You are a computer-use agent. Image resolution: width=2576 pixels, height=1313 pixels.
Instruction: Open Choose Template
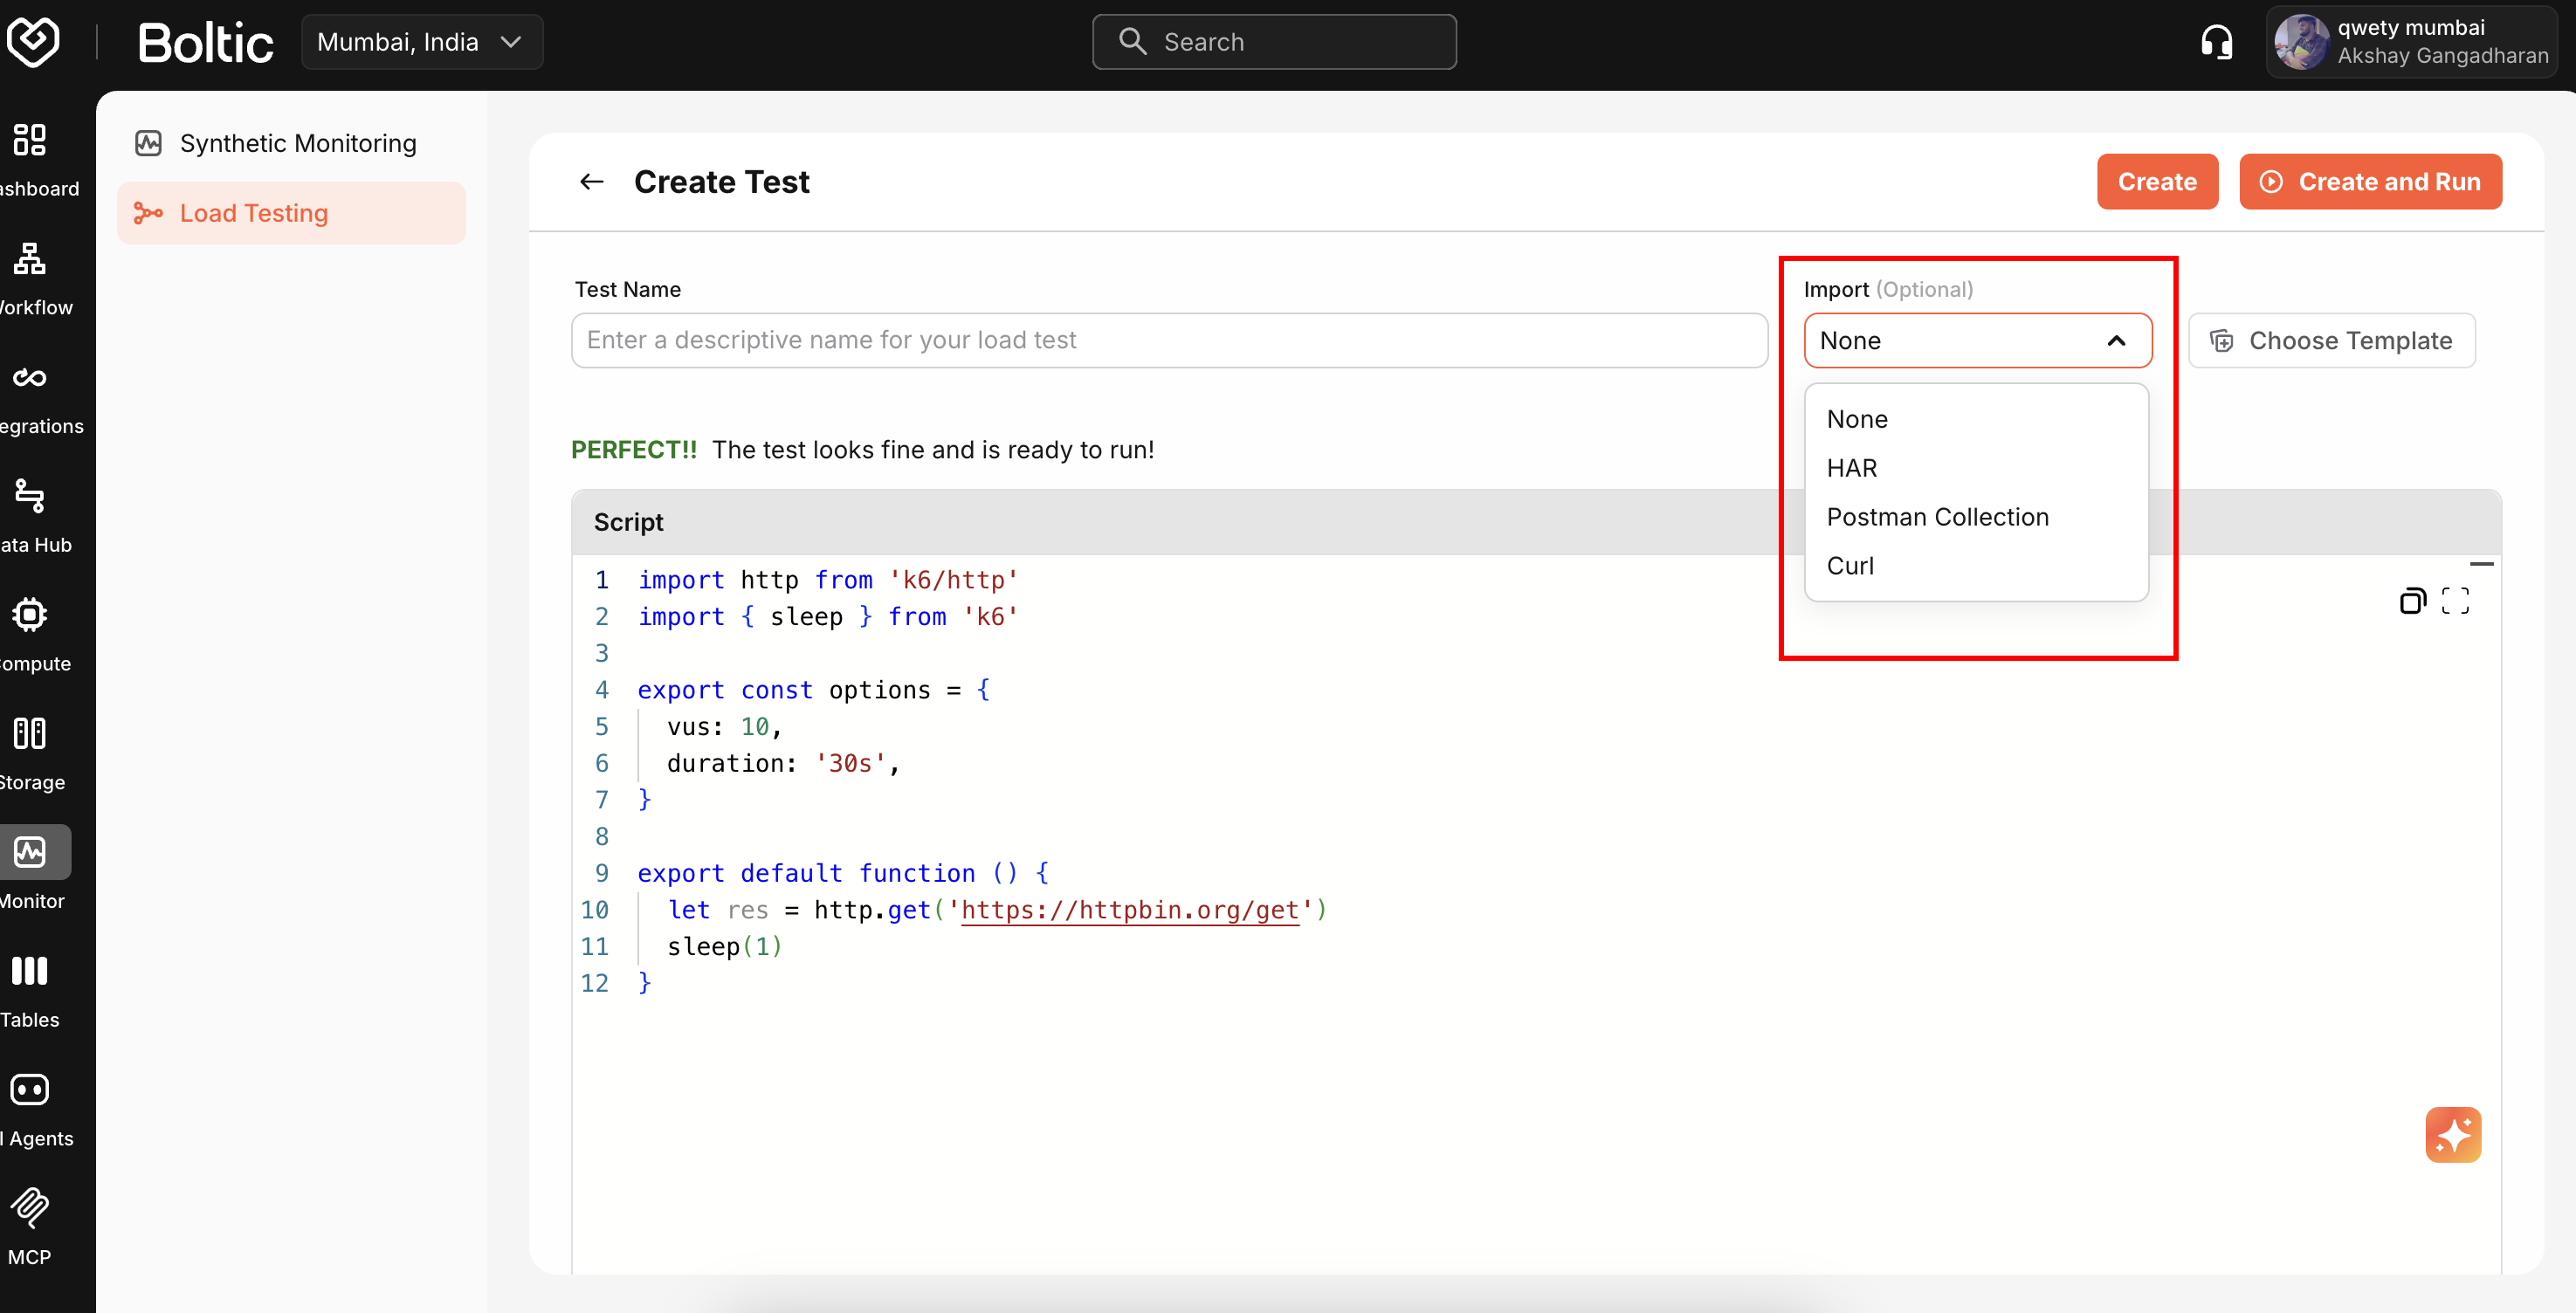click(2332, 340)
